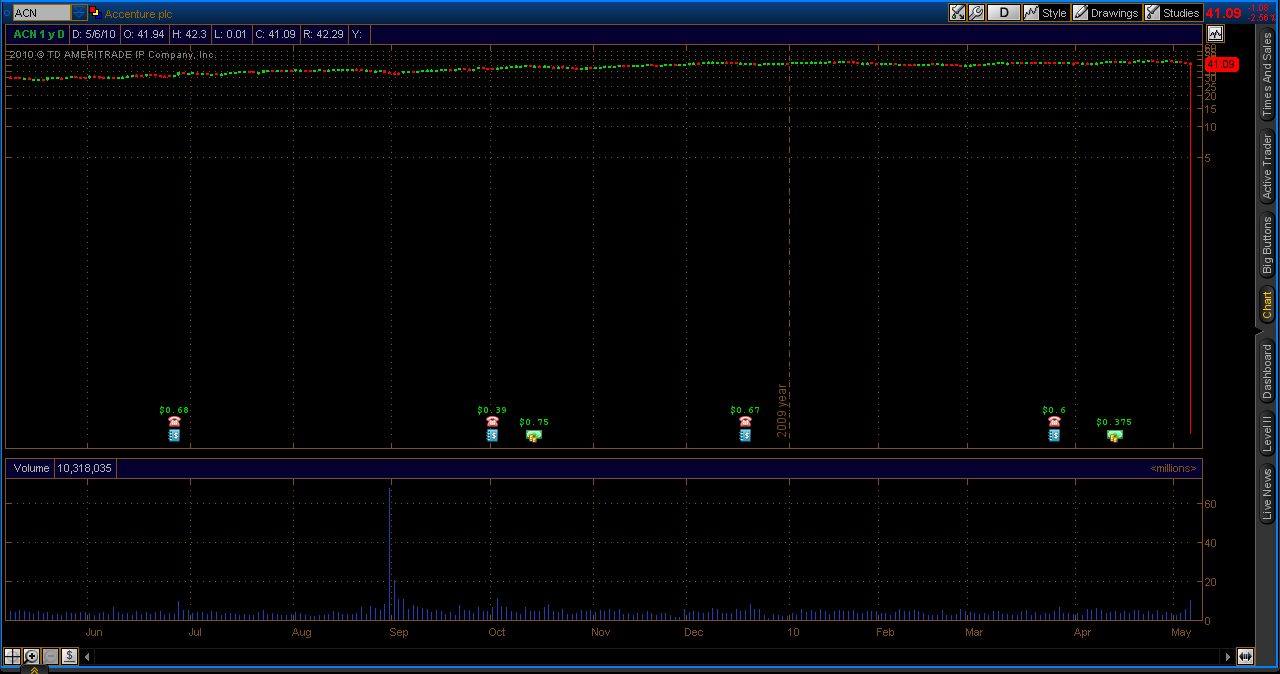The image size is (1280, 674).
Task: Click the Sep label on time axis
Action: (x=398, y=632)
